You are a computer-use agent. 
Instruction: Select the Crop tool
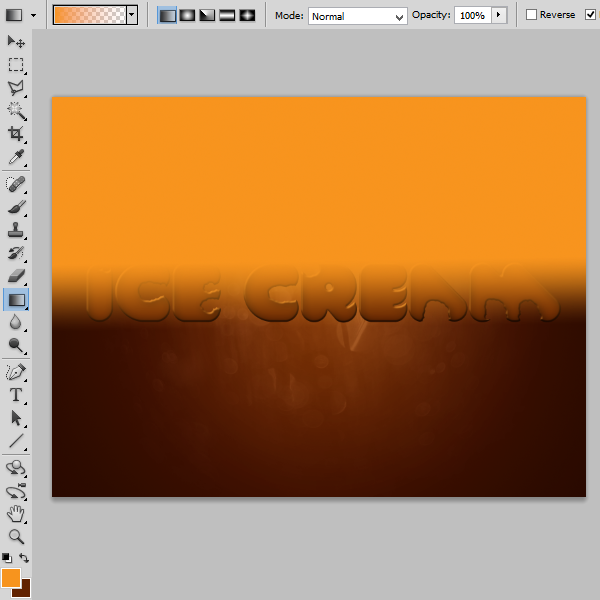coord(16,134)
